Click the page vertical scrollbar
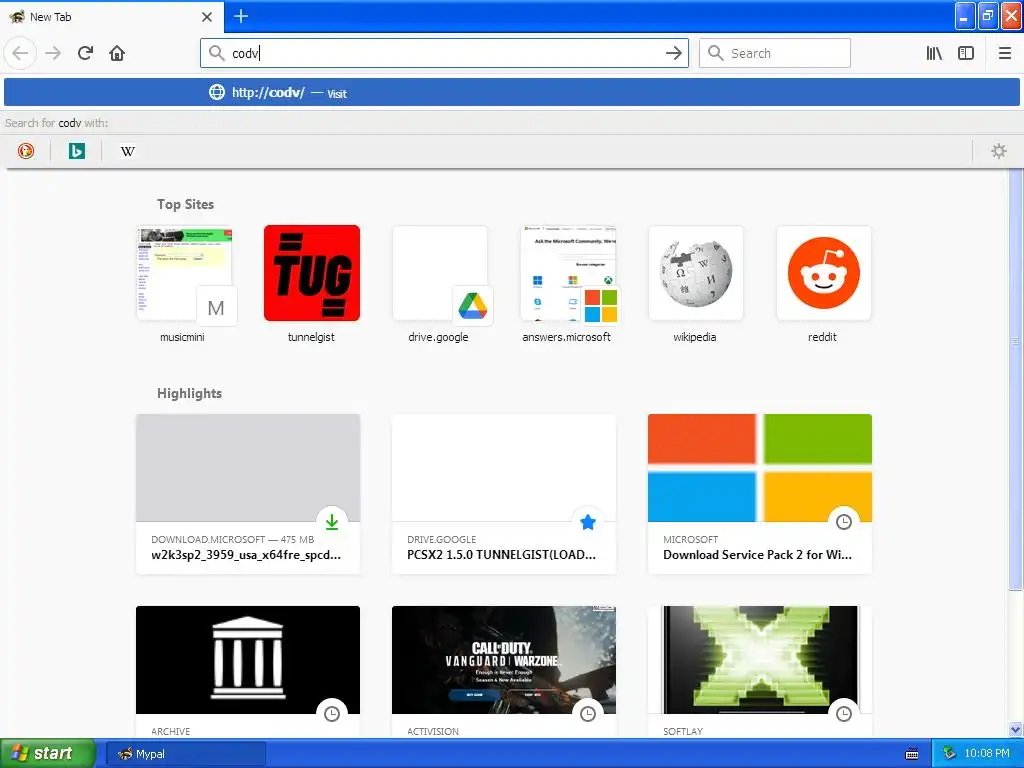 (x=1016, y=379)
